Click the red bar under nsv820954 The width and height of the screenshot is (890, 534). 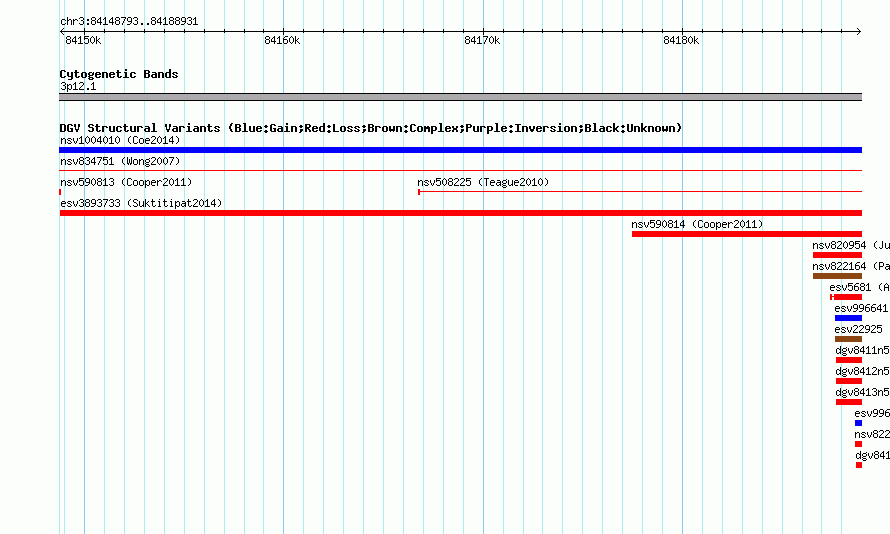tap(837, 255)
